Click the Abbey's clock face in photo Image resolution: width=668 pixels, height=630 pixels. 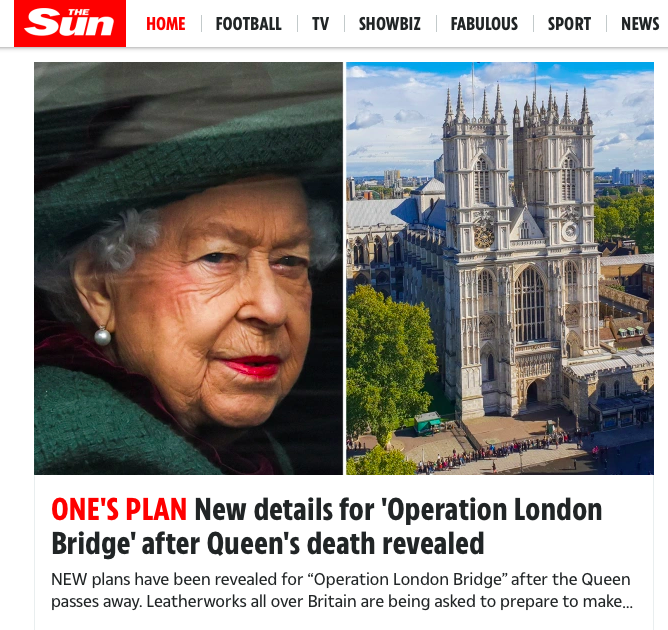[484, 236]
